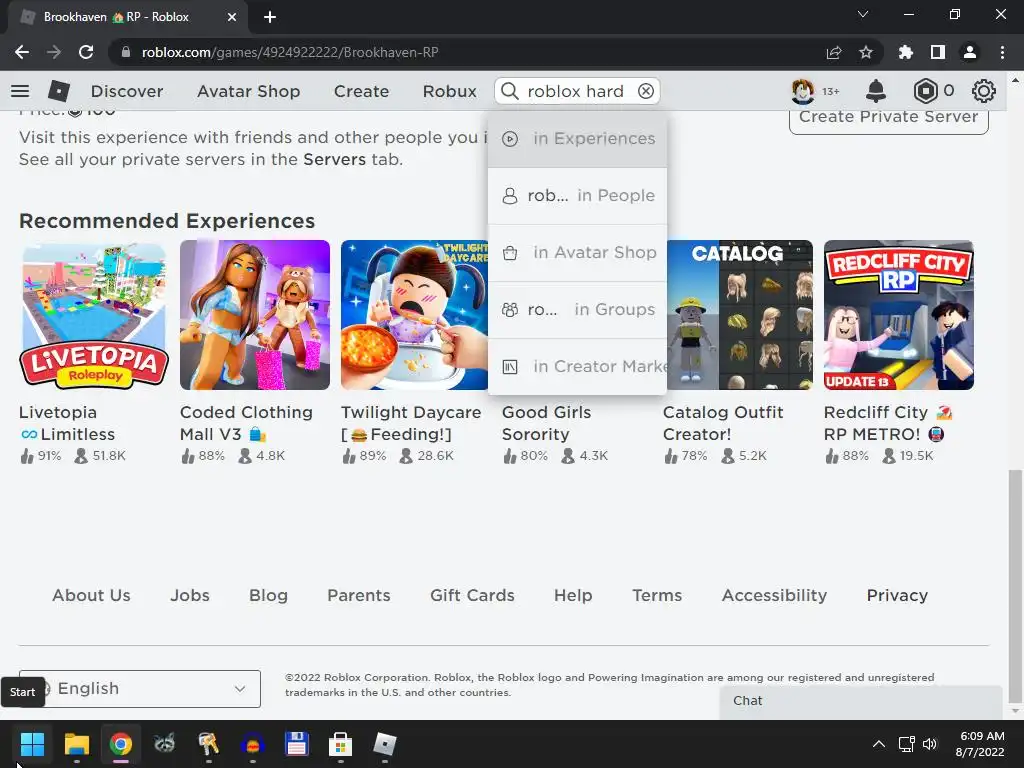Viewport: 1024px width, 768px height.
Task: Open the avatar profile icon
Action: (803, 91)
